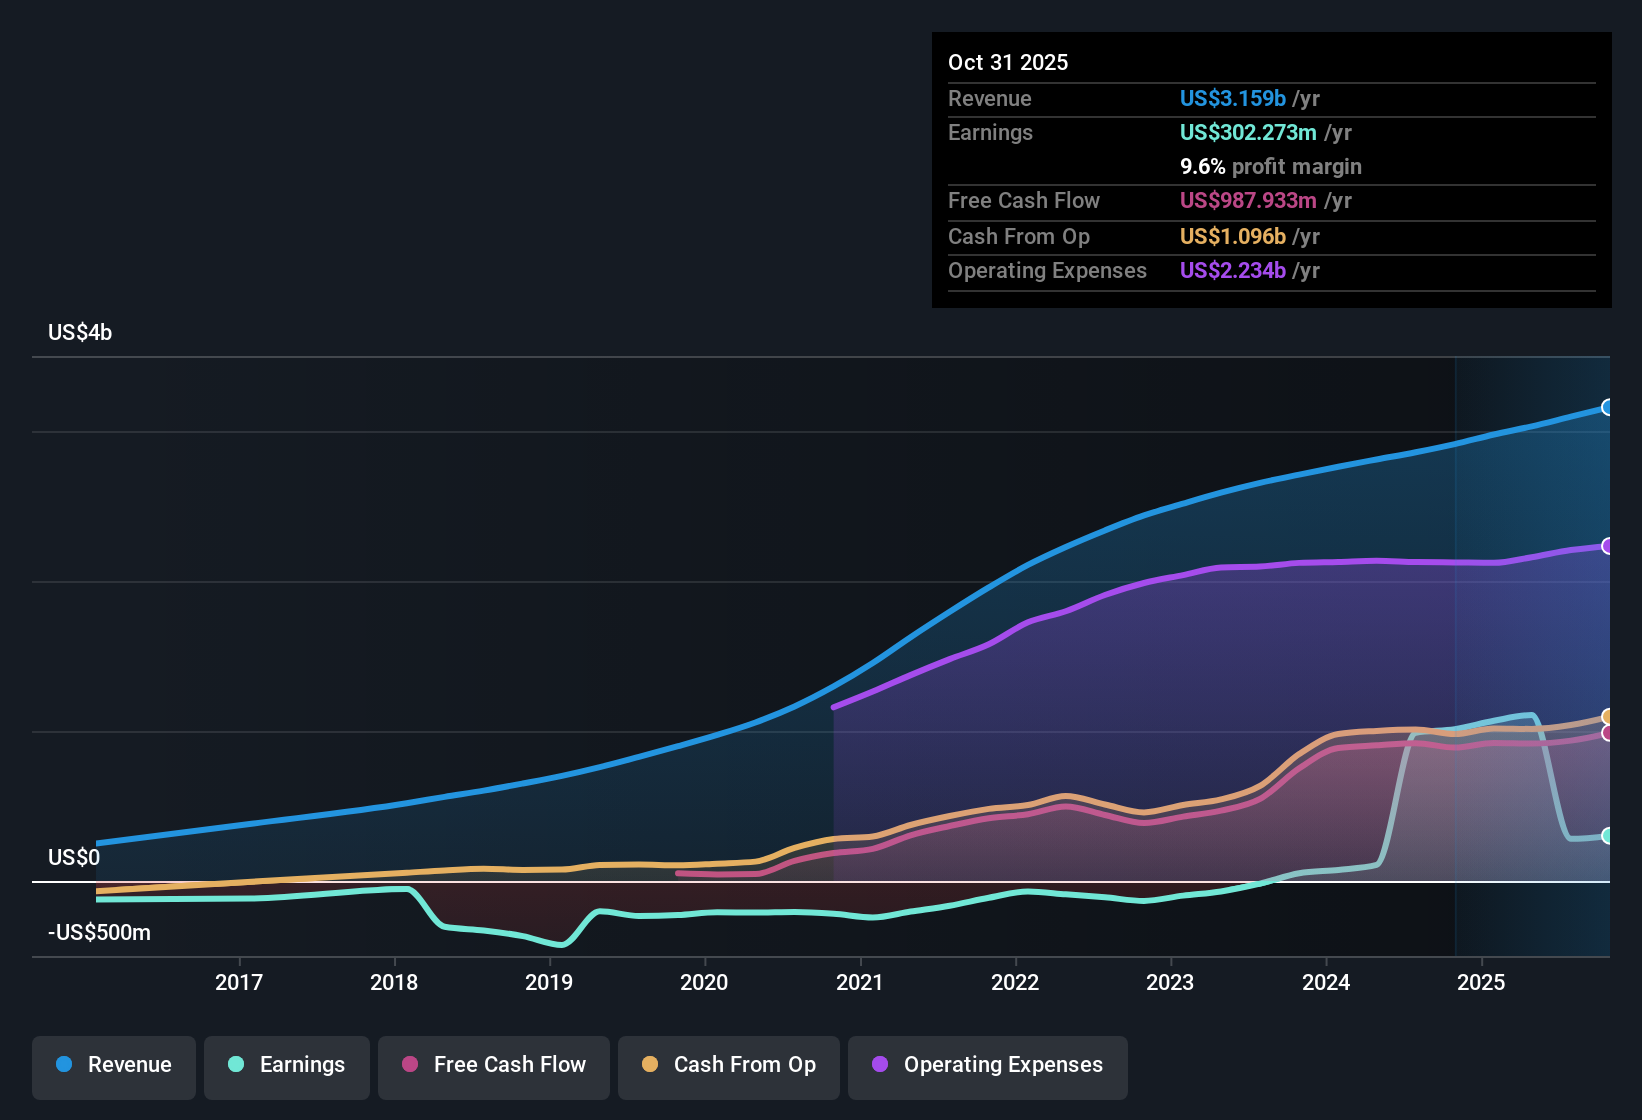Toggle off the Earnings series
Viewport: 1642px width, 1120px height.
coord(287,1065)
